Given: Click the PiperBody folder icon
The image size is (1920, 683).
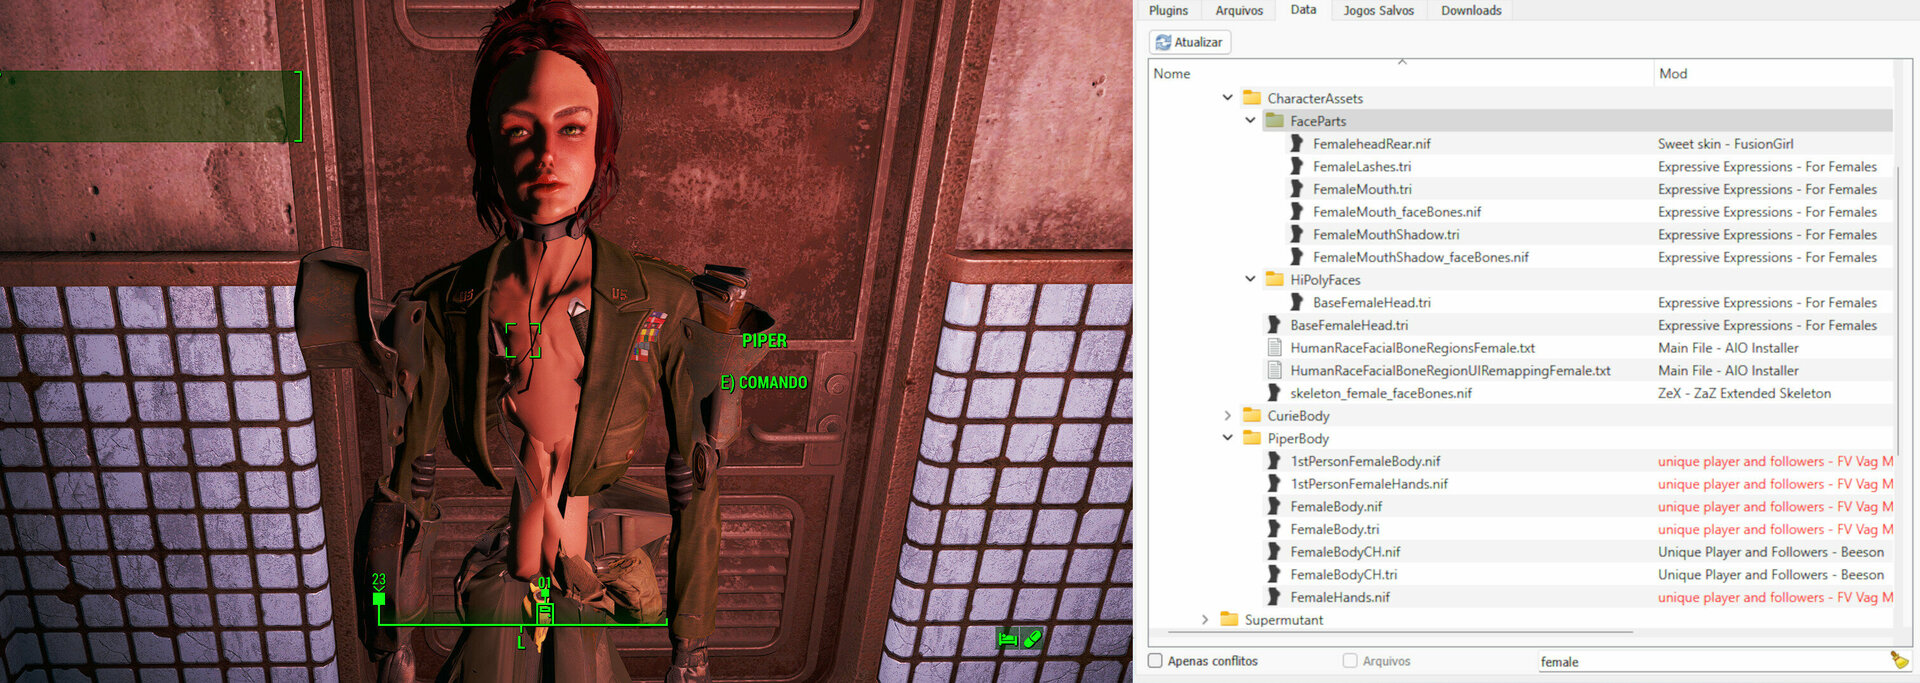Looking at the screenshot, I should point(1252,438).
